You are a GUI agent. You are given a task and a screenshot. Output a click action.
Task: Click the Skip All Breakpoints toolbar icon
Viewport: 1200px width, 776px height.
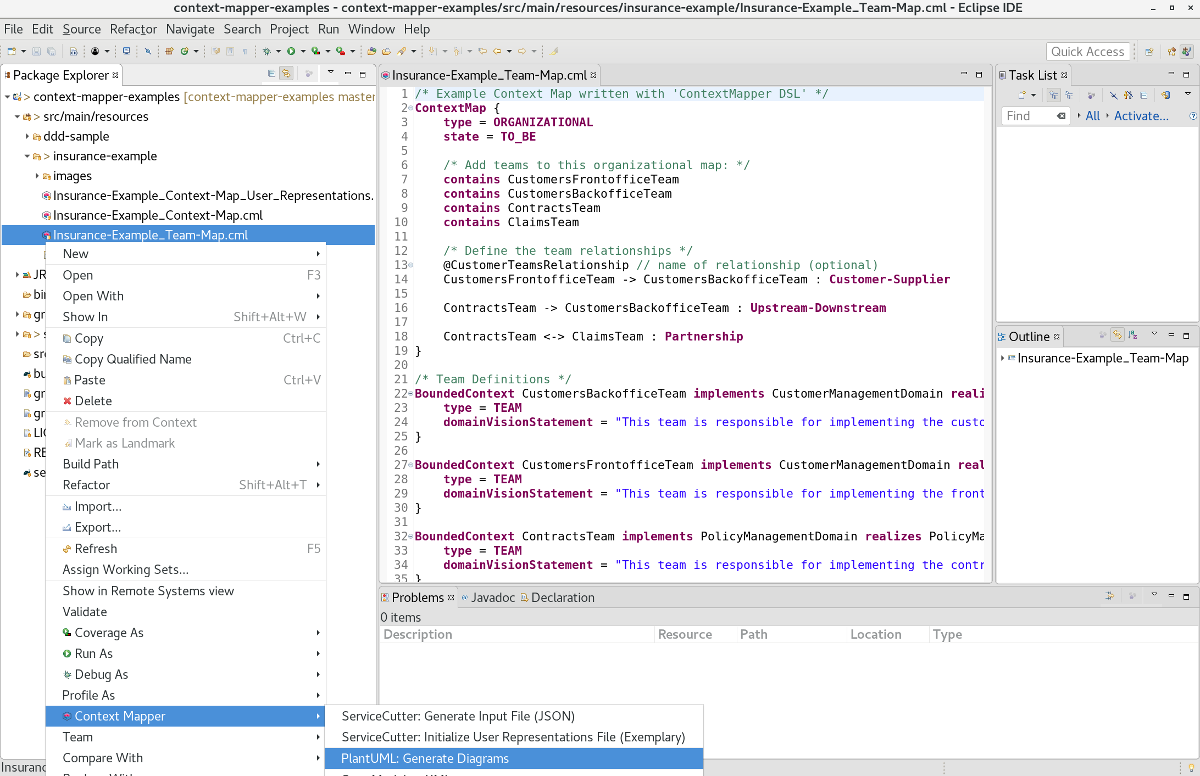pyautogui.click(x=147, y=52)
